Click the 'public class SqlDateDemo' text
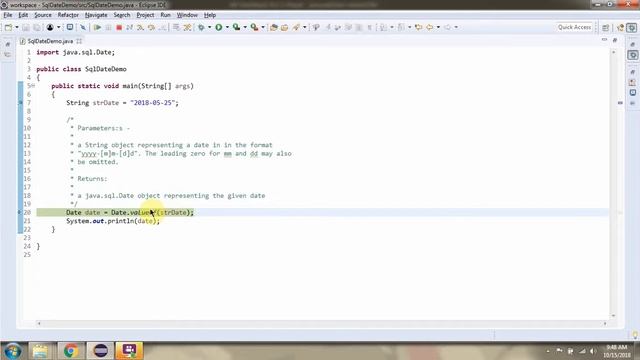This screenshot has height=360, width=640. [81, 69]
